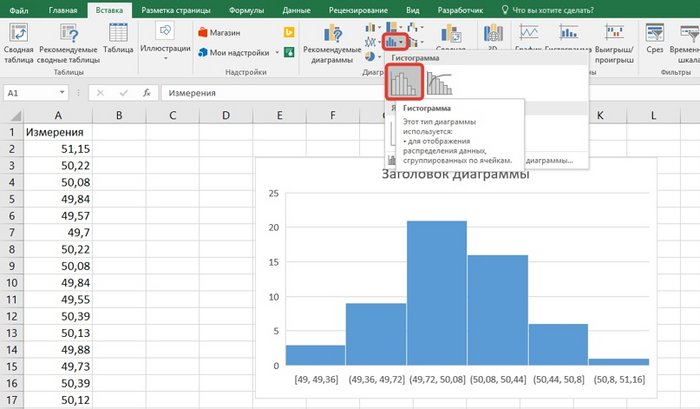The image size is (700, 409).
Task: Click the insert function fx icon
Action: click(146, 93)
